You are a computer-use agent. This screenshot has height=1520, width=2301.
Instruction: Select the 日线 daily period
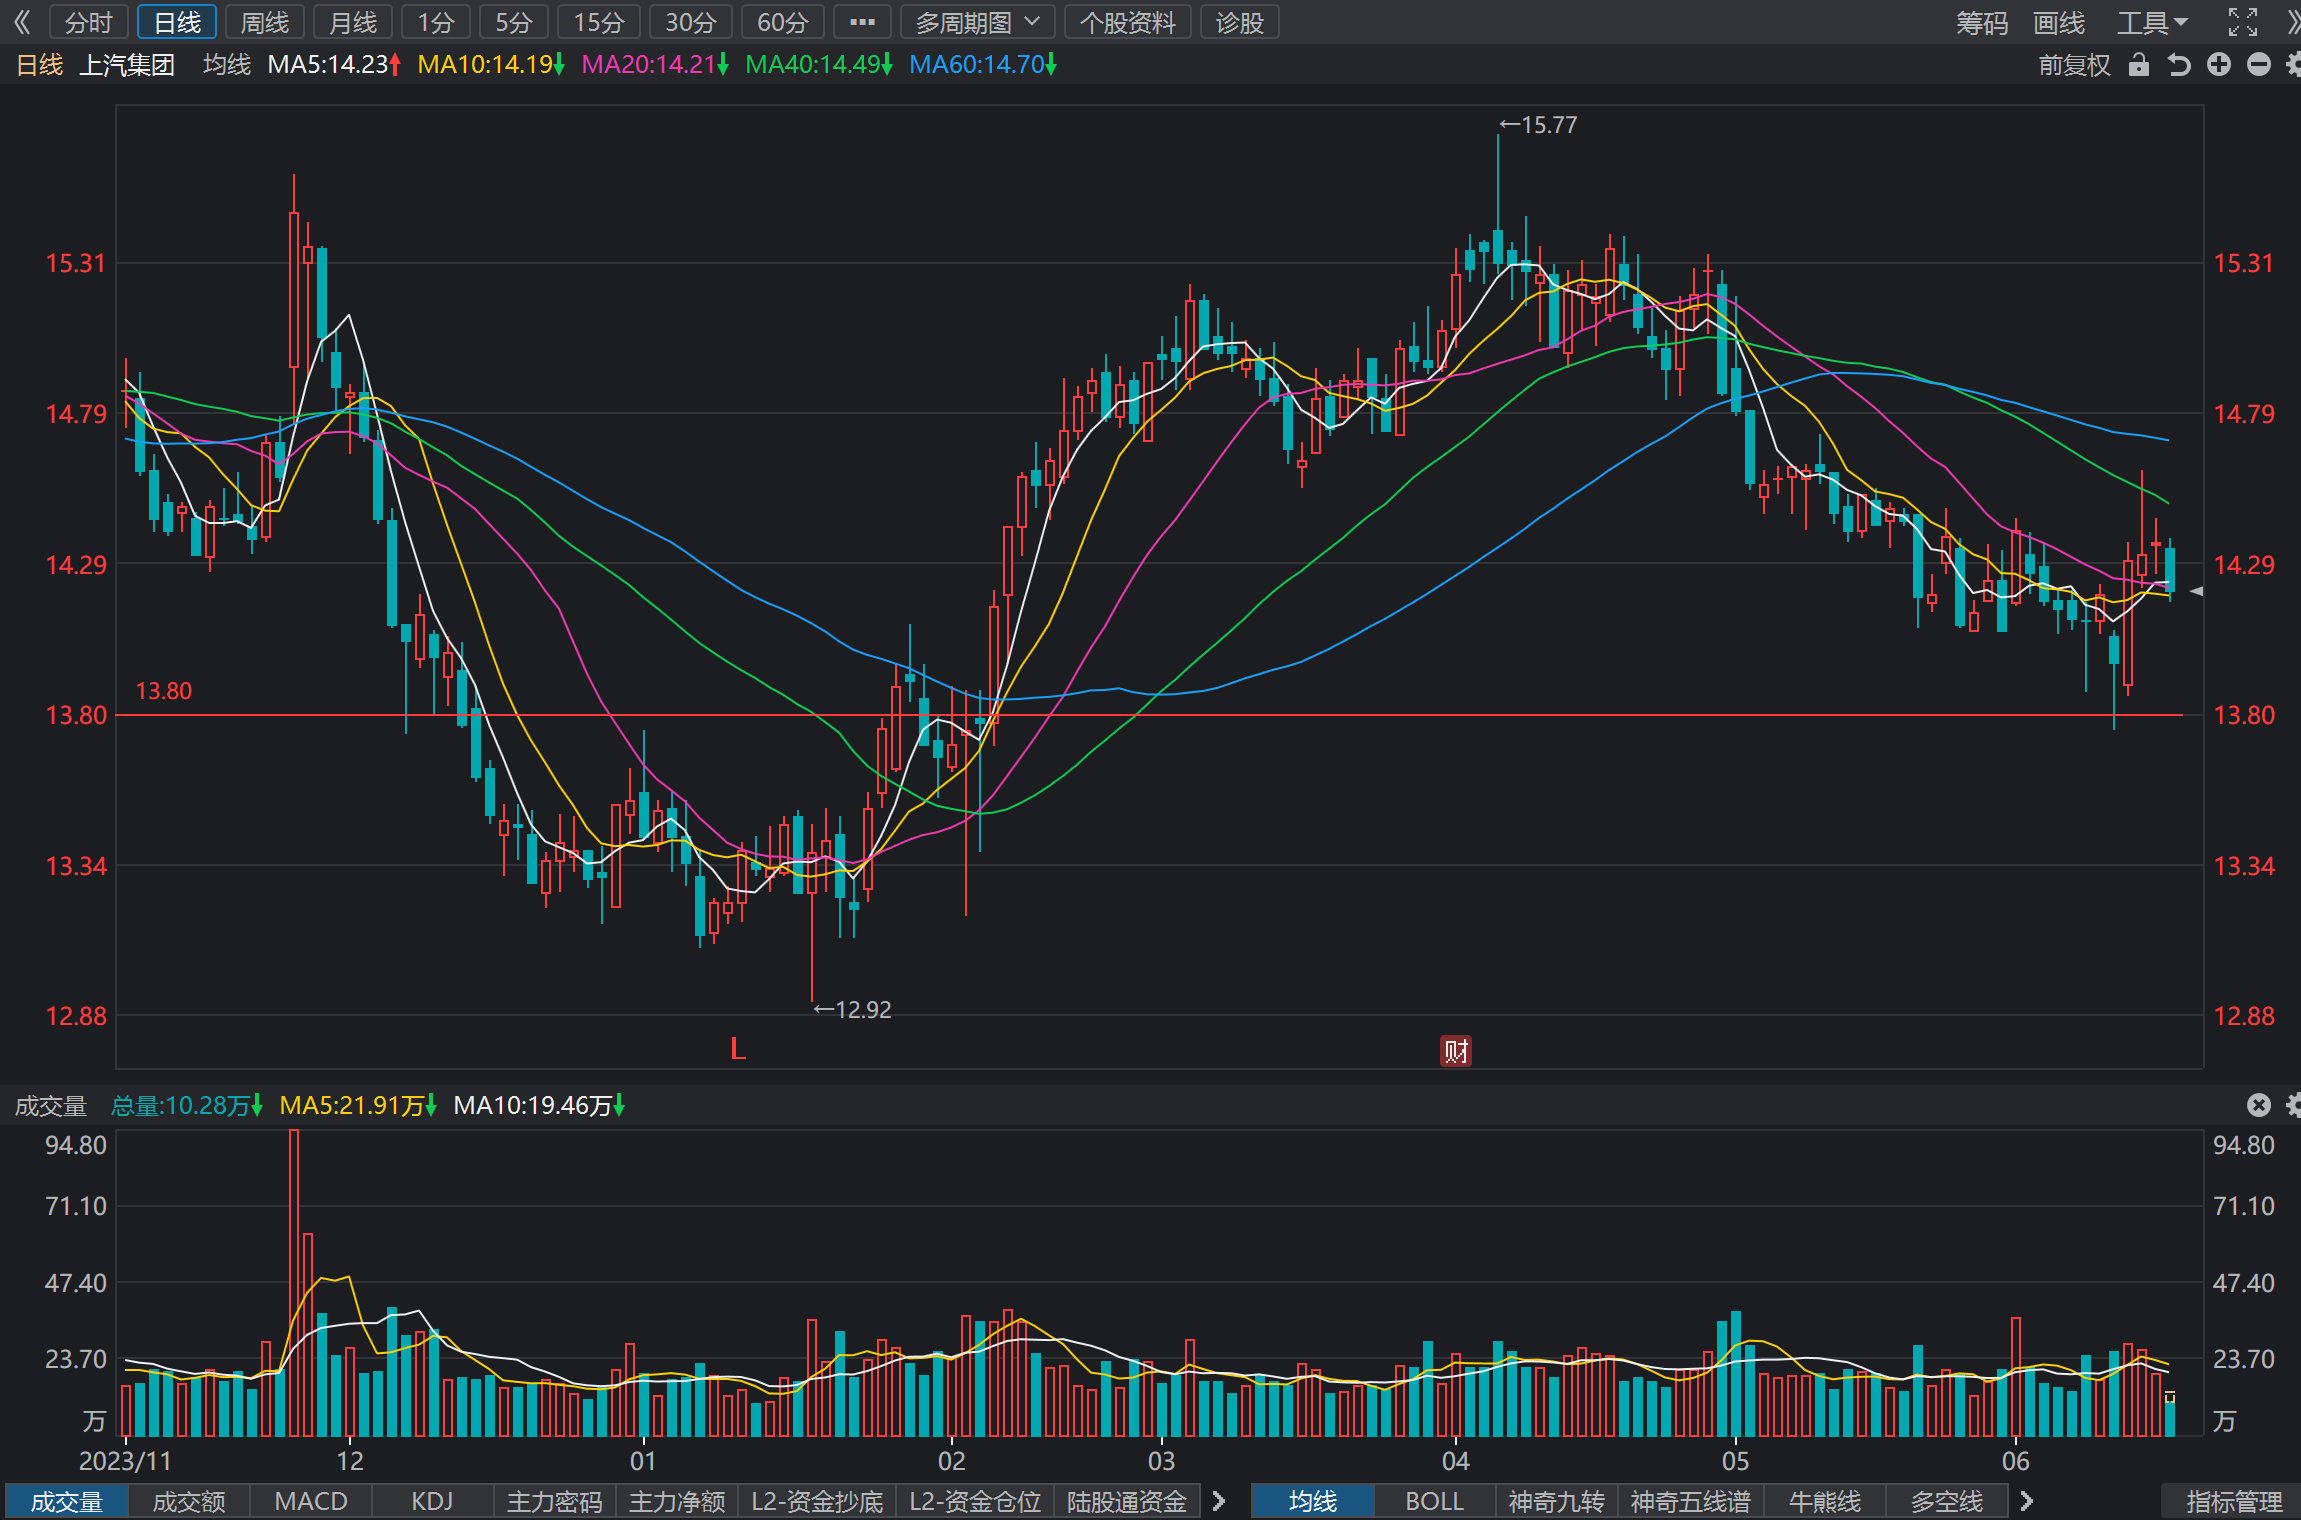point(177,22)
